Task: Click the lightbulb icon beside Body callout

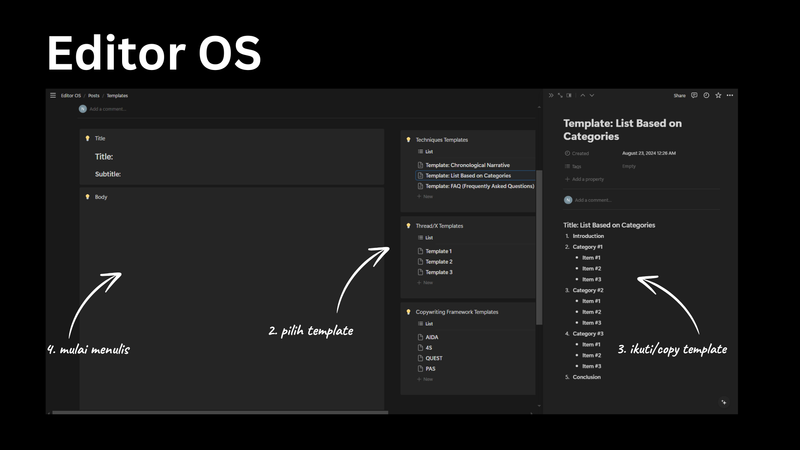Action: click(x=87, y=197)
